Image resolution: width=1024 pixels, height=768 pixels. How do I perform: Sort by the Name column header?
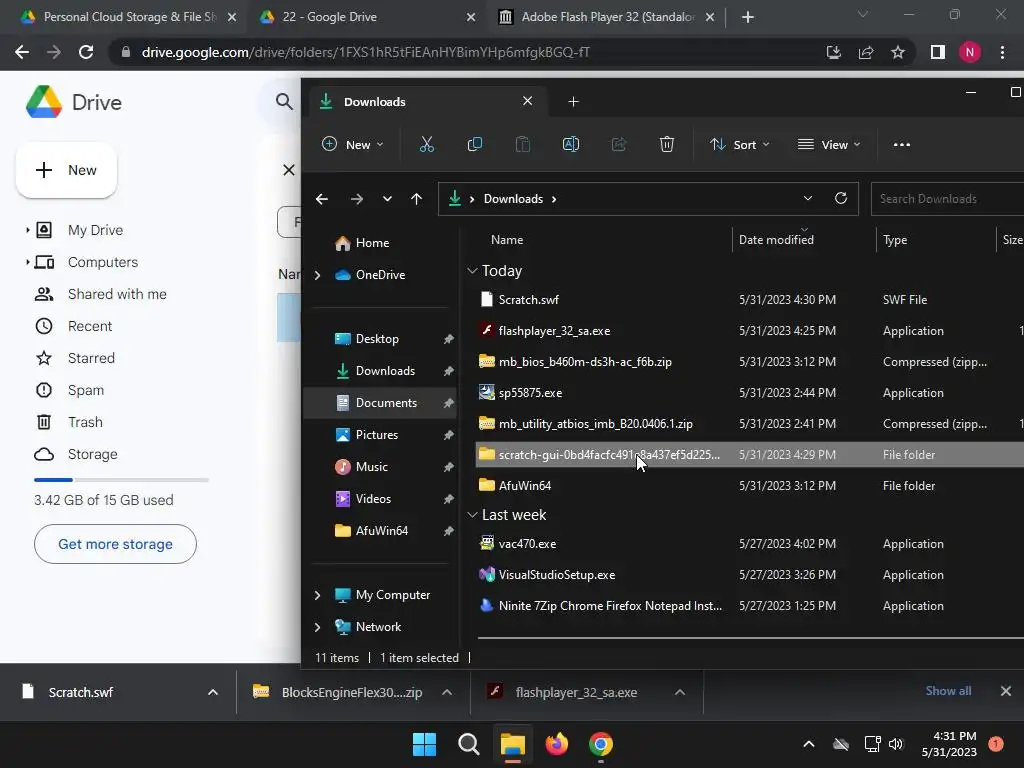[507, 240]
